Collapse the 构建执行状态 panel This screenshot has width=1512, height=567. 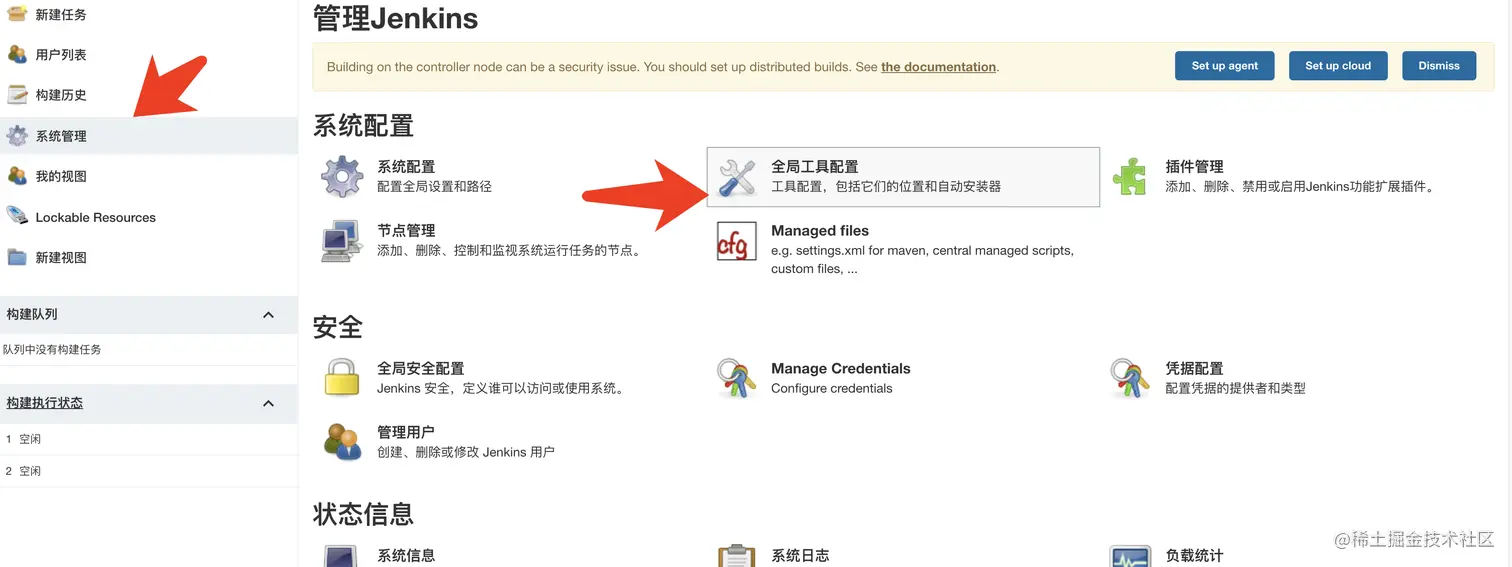click(268, 403)
